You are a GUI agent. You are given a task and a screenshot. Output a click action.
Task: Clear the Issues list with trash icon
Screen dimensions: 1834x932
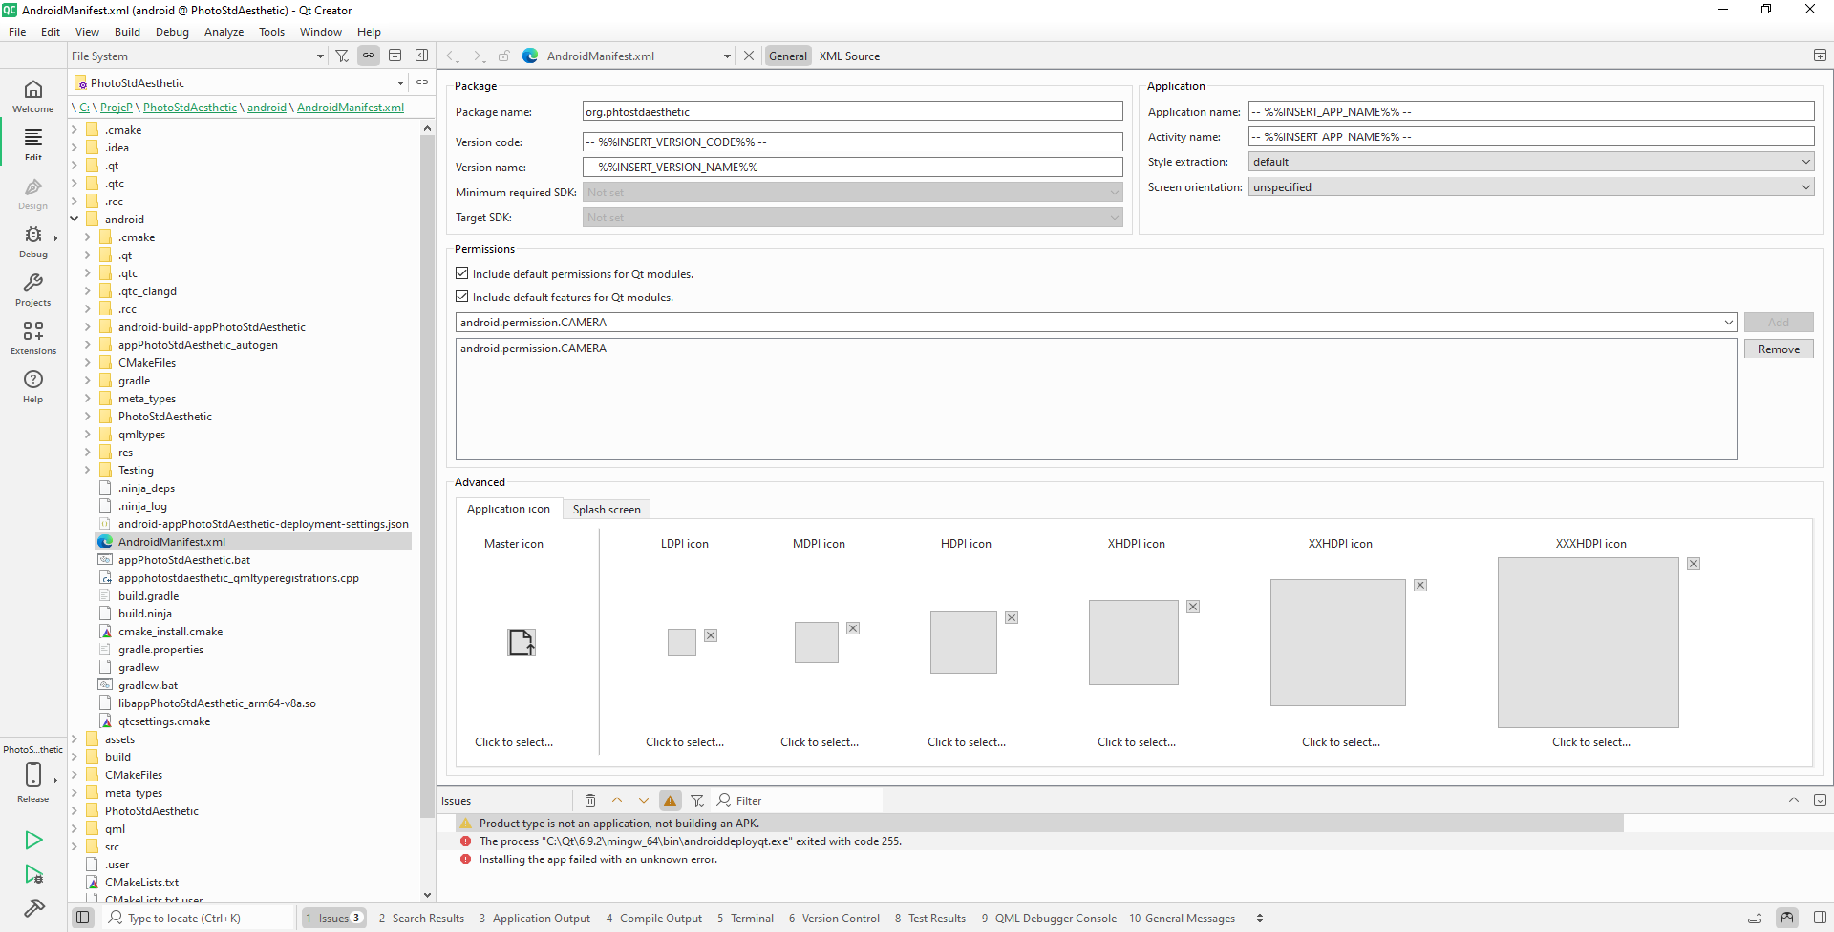[x=590, y=800]
